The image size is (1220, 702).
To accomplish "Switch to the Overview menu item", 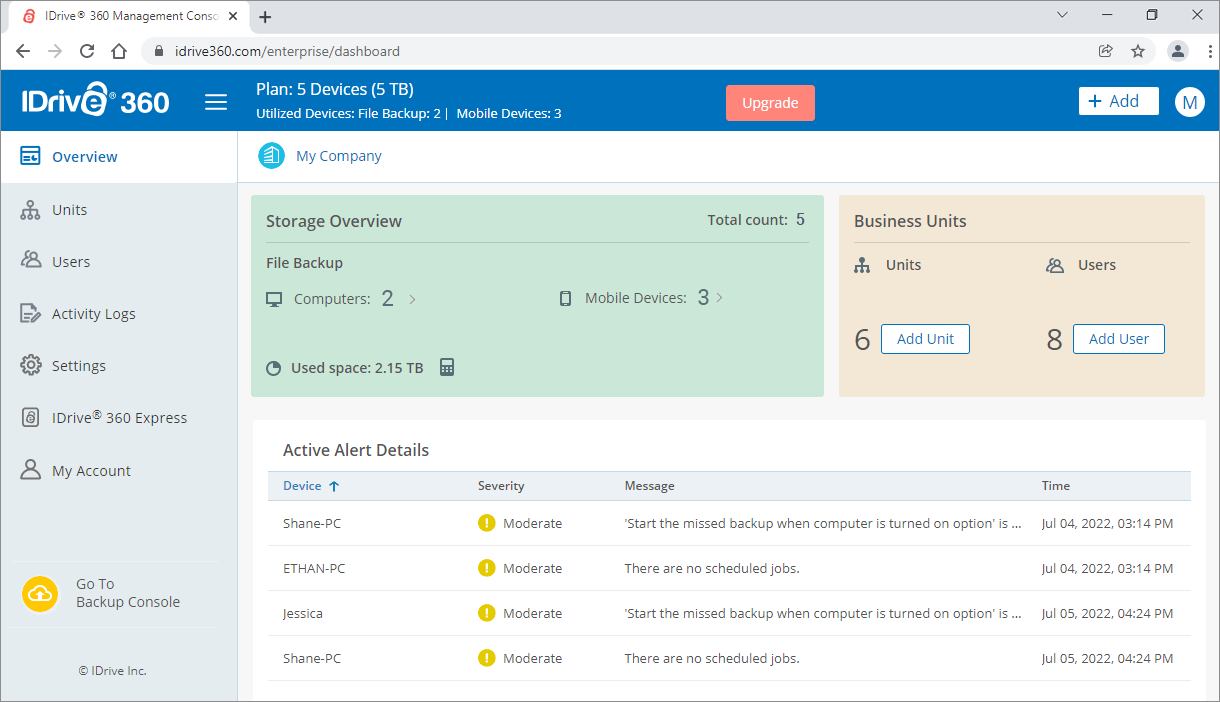I will (x=85, y=156).
